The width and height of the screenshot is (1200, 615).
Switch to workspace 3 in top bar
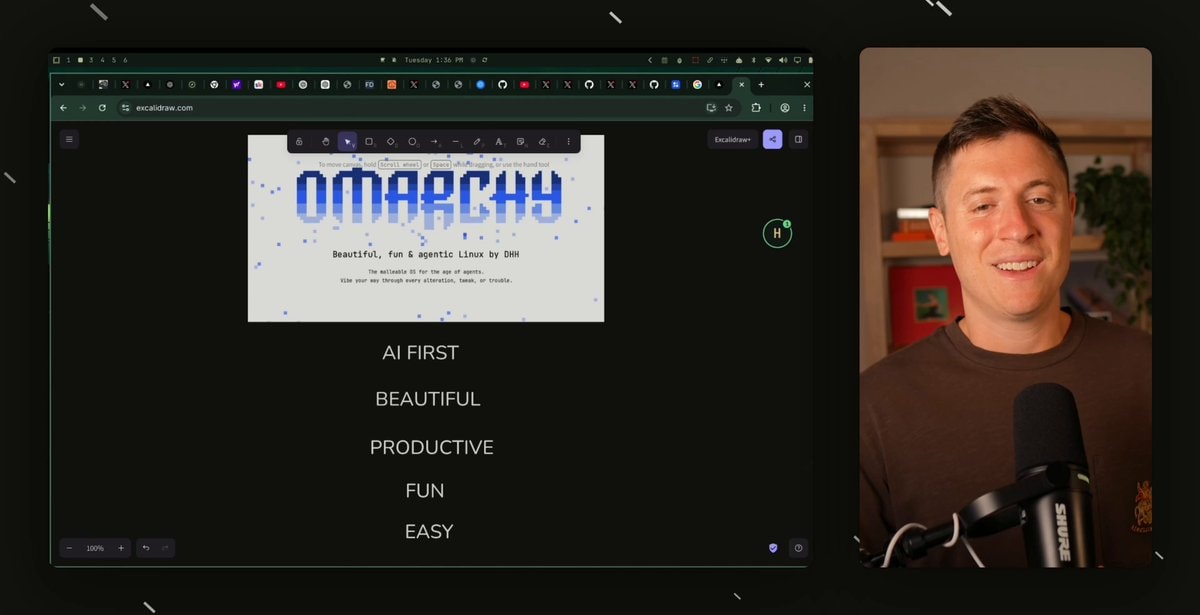click(x=92, y=60)
